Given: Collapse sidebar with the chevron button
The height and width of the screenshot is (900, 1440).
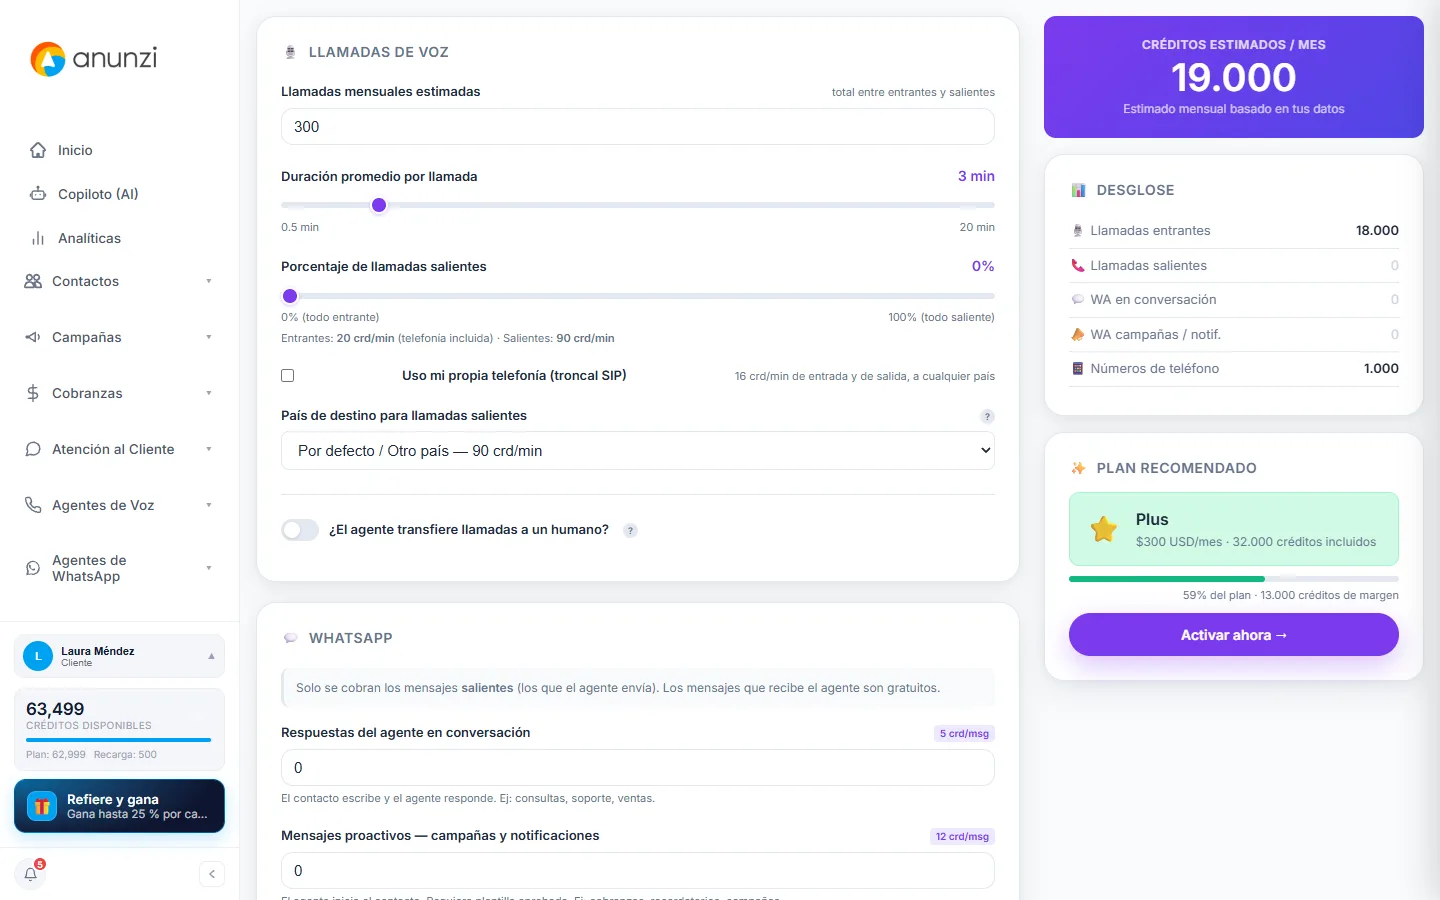Looking at the screenshot, I should (212, 874).
